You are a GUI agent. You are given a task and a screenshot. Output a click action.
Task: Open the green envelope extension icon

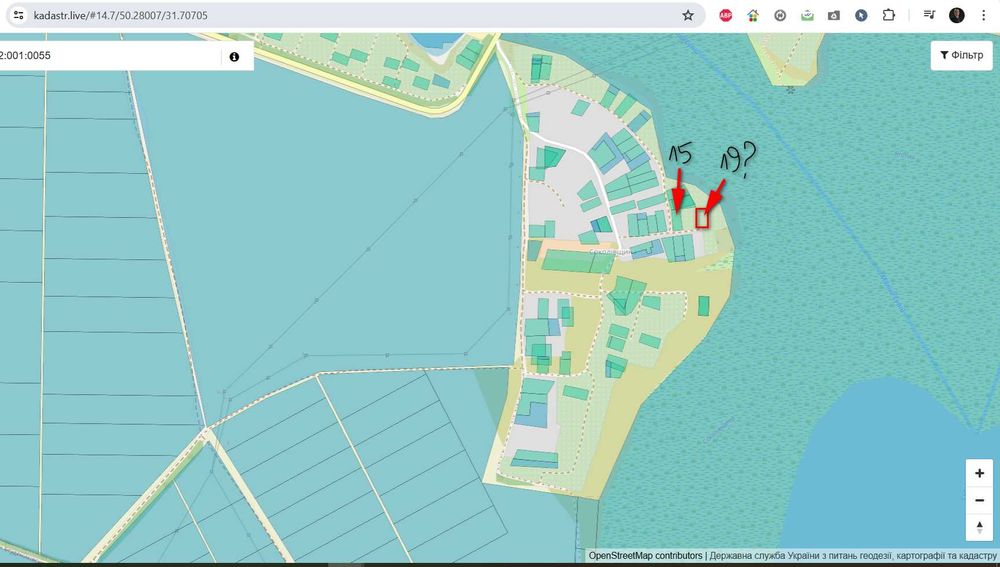(807, 15)
